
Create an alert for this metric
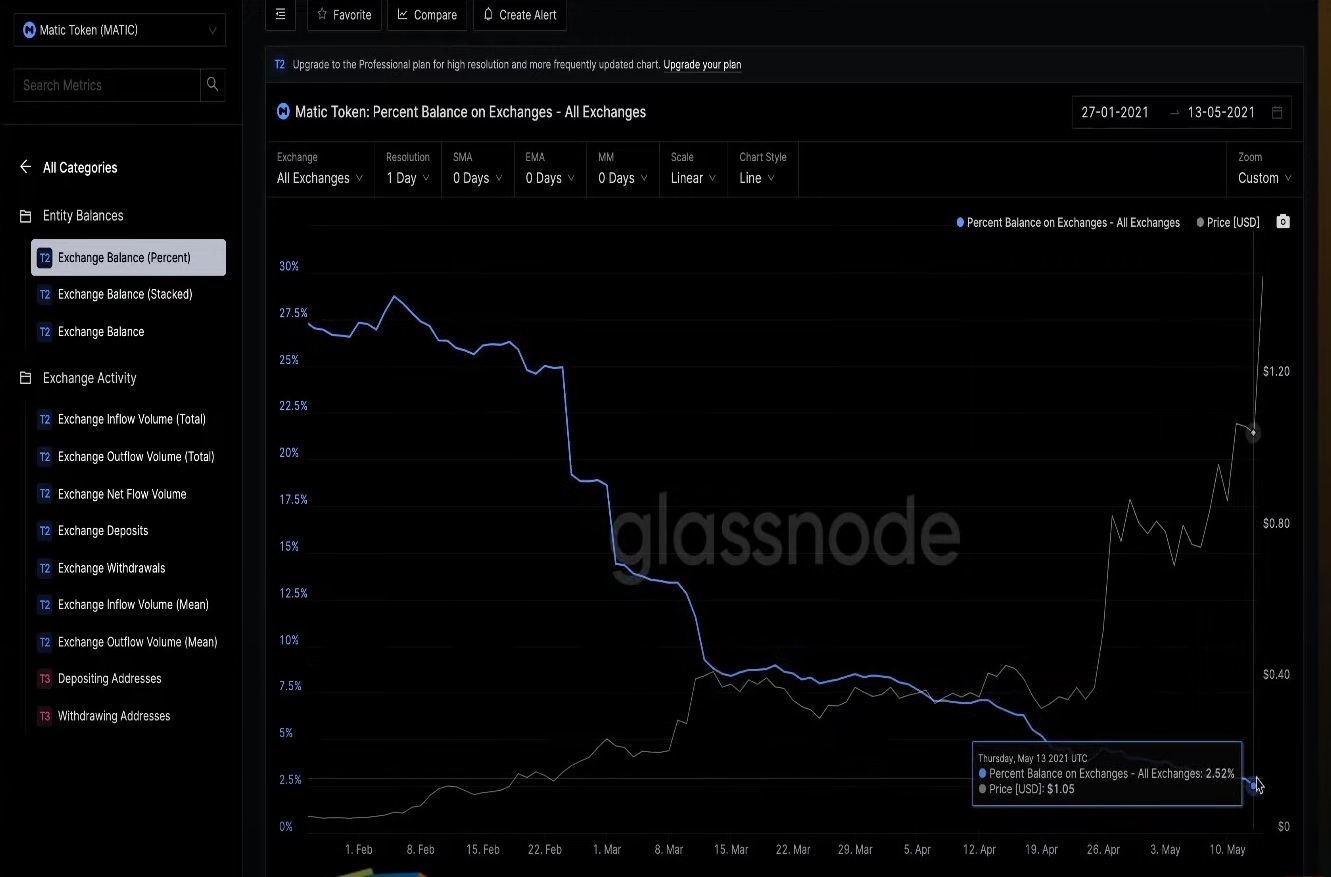pos(520,15)
